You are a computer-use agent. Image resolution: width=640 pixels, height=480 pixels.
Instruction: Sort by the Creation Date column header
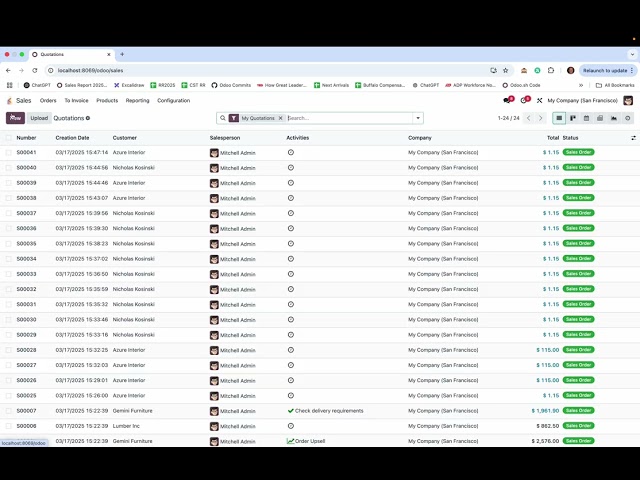(72, 138)
